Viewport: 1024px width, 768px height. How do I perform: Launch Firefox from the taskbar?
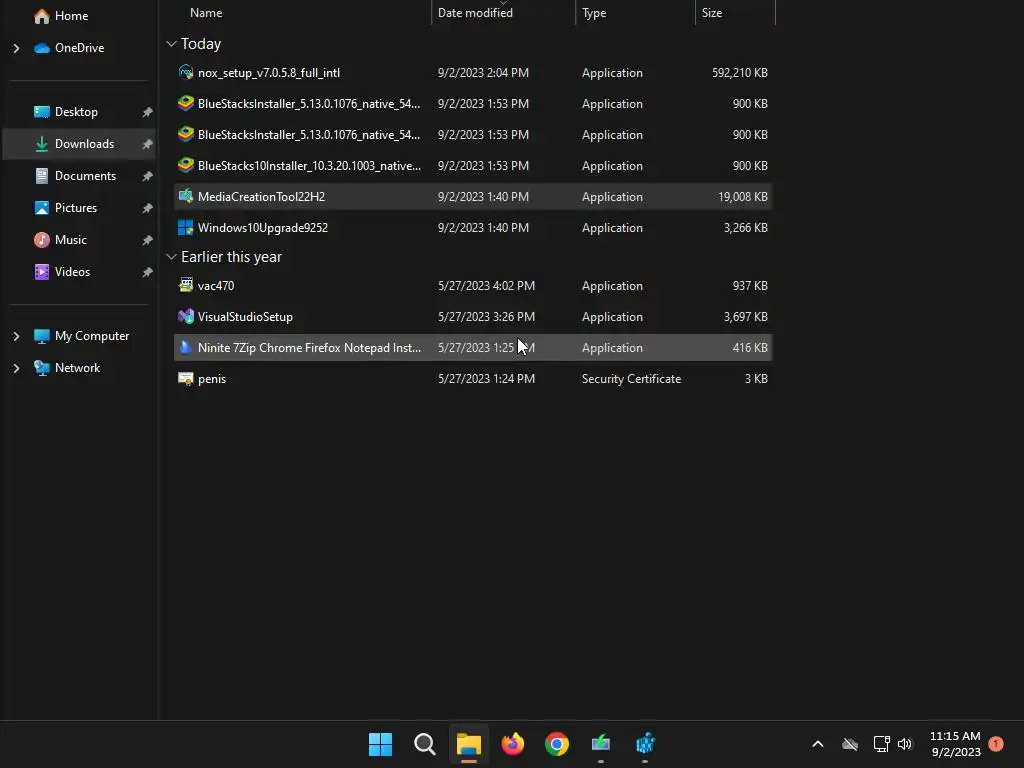pyautogui.click(x=513, y=744)
